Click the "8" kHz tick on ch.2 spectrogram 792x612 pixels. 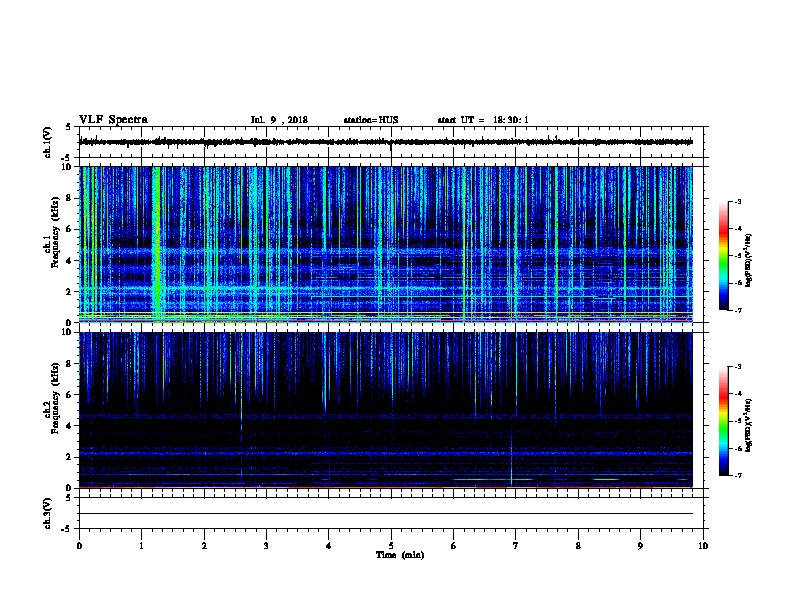pyautogui.click(x=70, y=364)
